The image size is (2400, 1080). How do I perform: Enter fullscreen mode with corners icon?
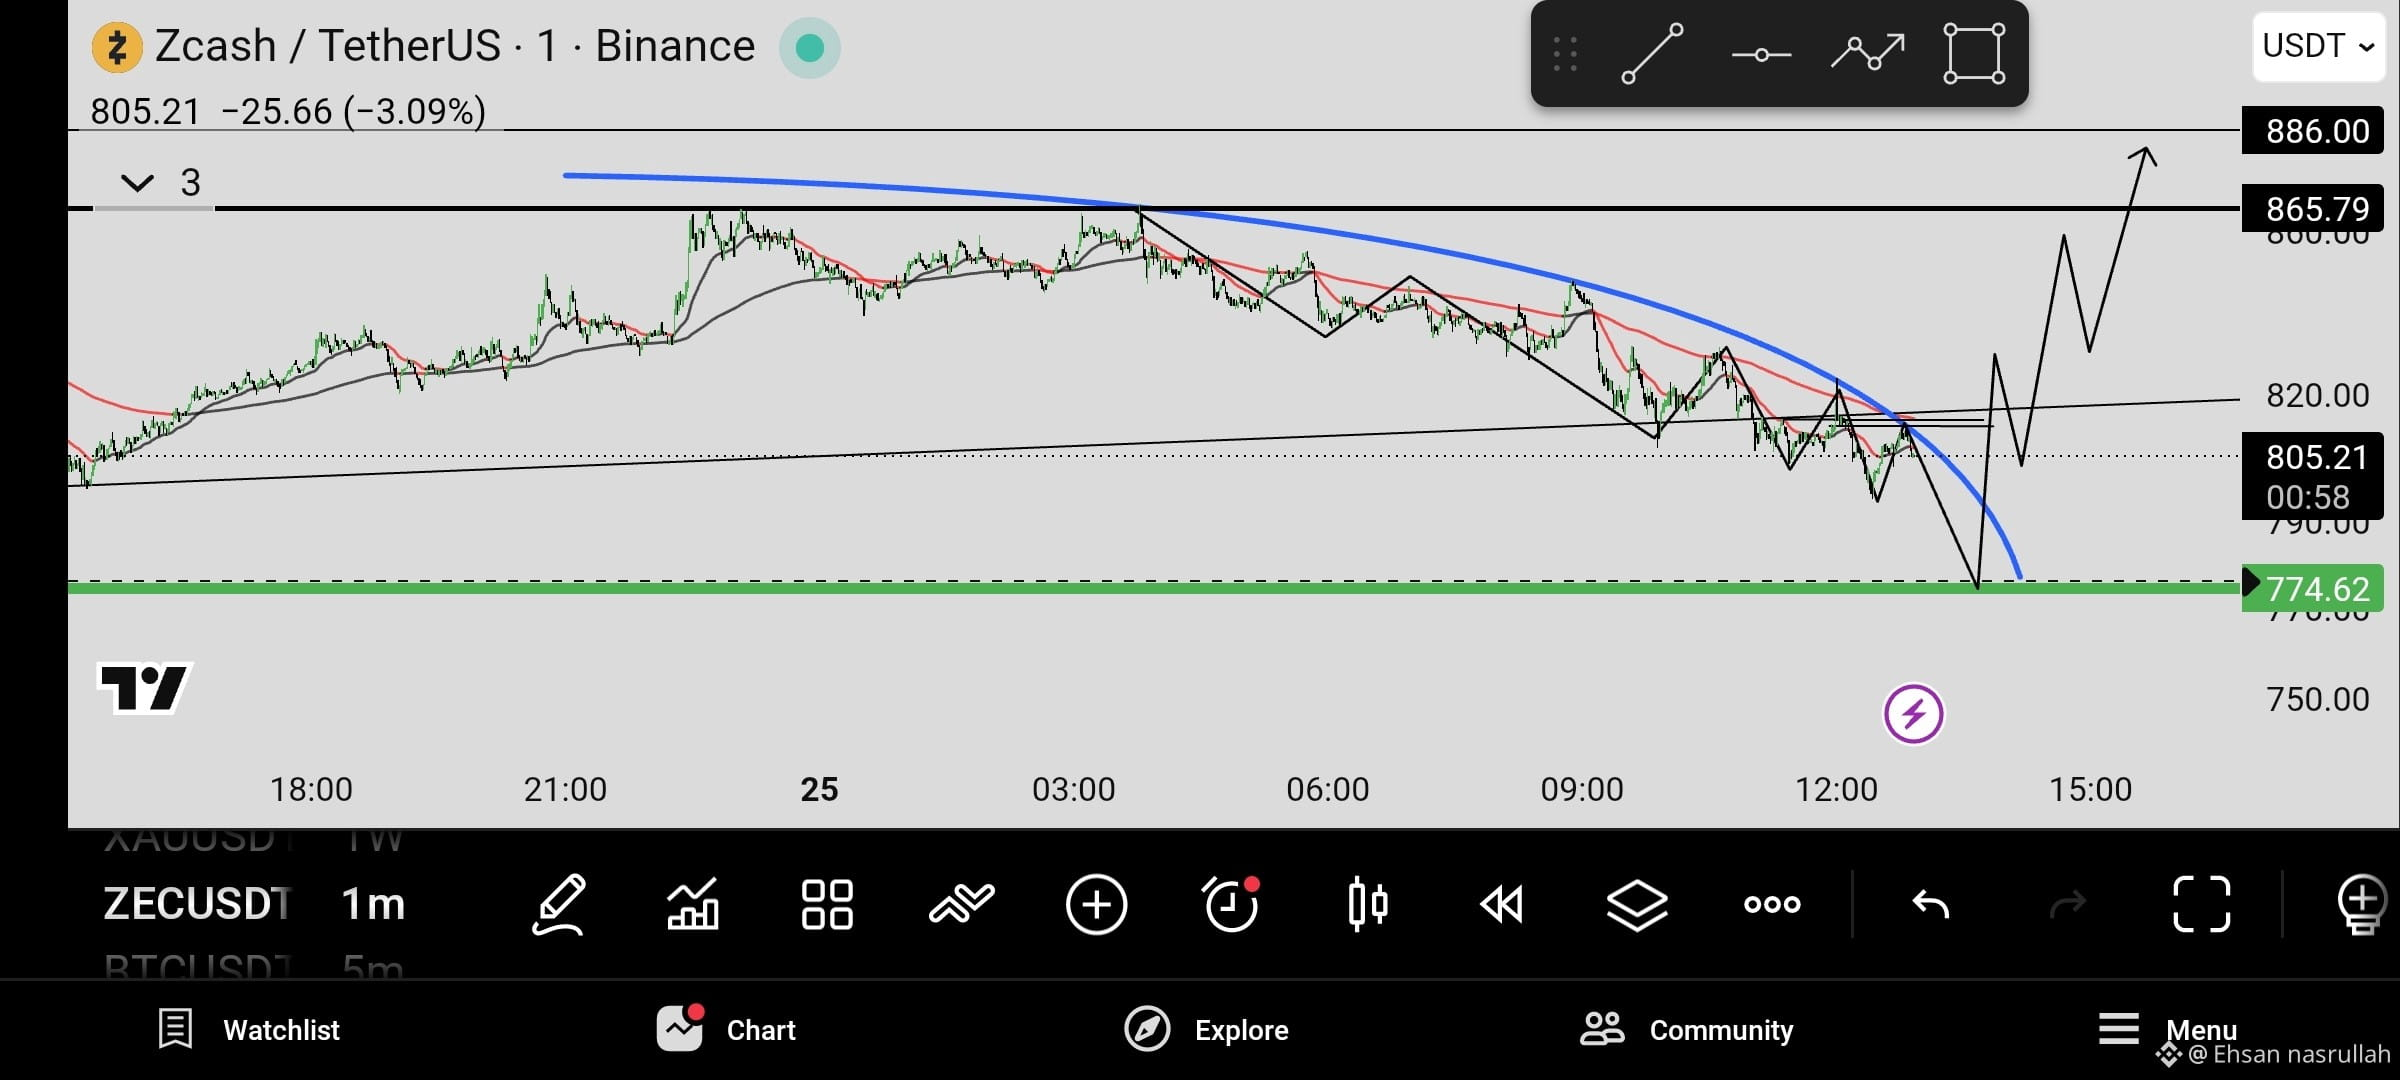coord(2202,905)
